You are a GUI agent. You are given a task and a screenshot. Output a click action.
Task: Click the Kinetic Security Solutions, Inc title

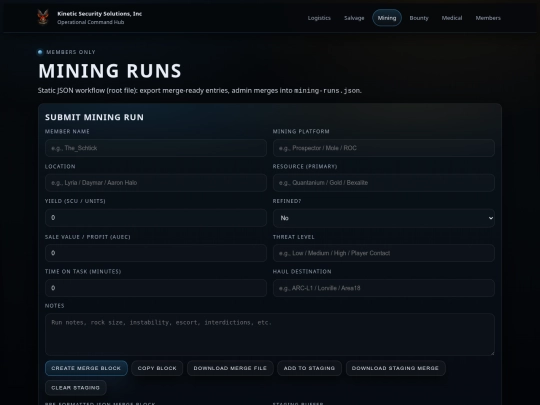100,14
